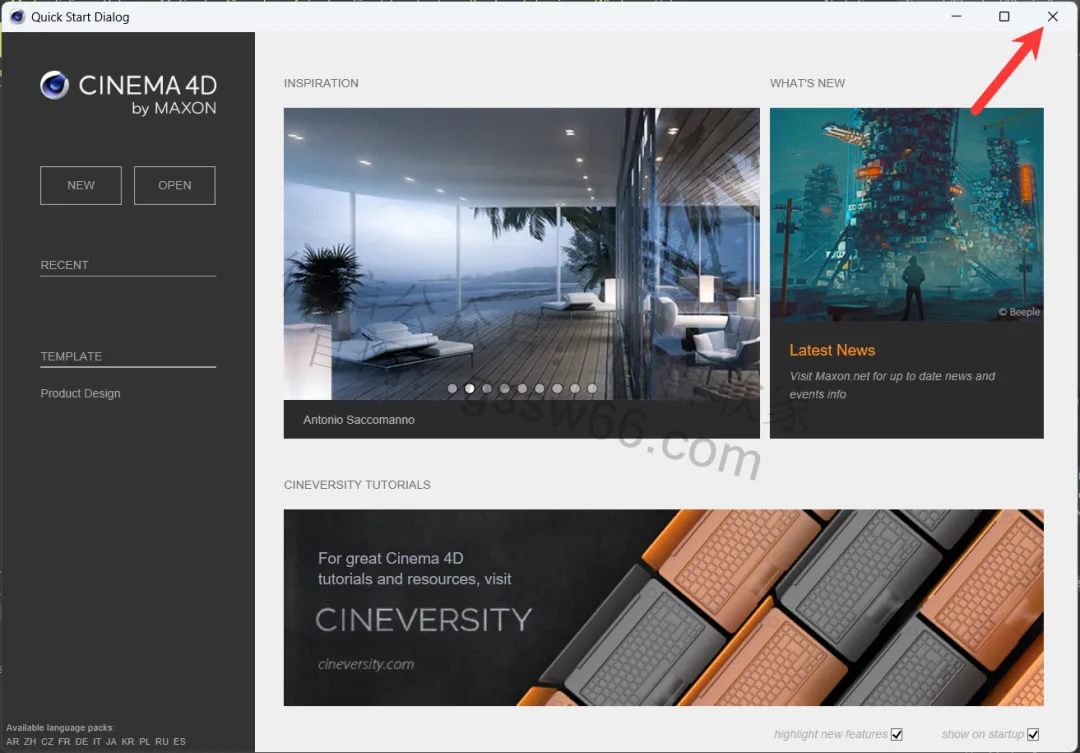Select the last carousel dot
Screen dimensions: 1080x753
pyautogui.click(x=592, y=389)
